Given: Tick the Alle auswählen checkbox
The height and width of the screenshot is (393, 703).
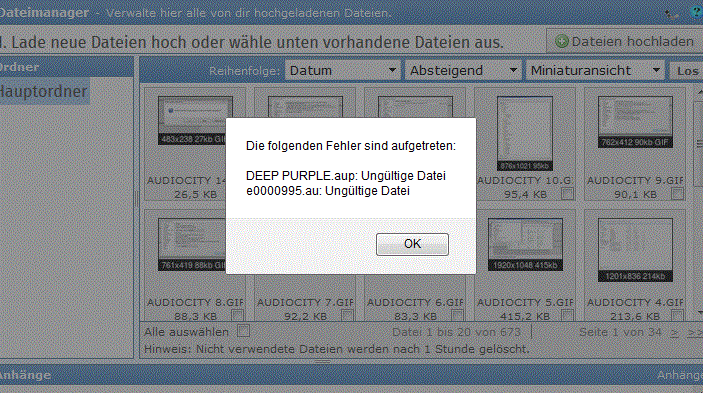Looking at the screenshot, I should (243, 331).
